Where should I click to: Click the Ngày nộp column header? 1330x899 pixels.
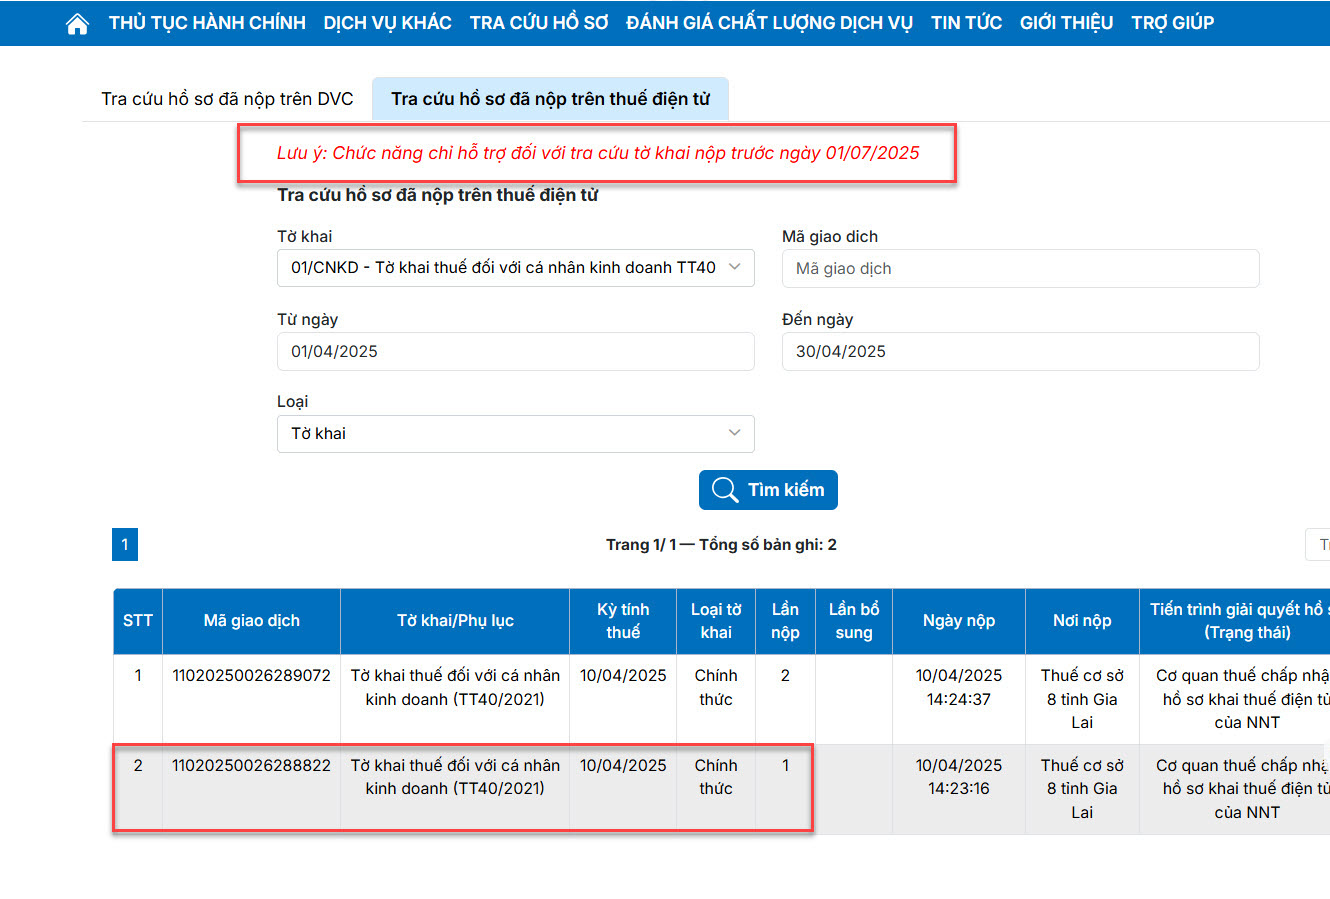click(x=958, y=621)
